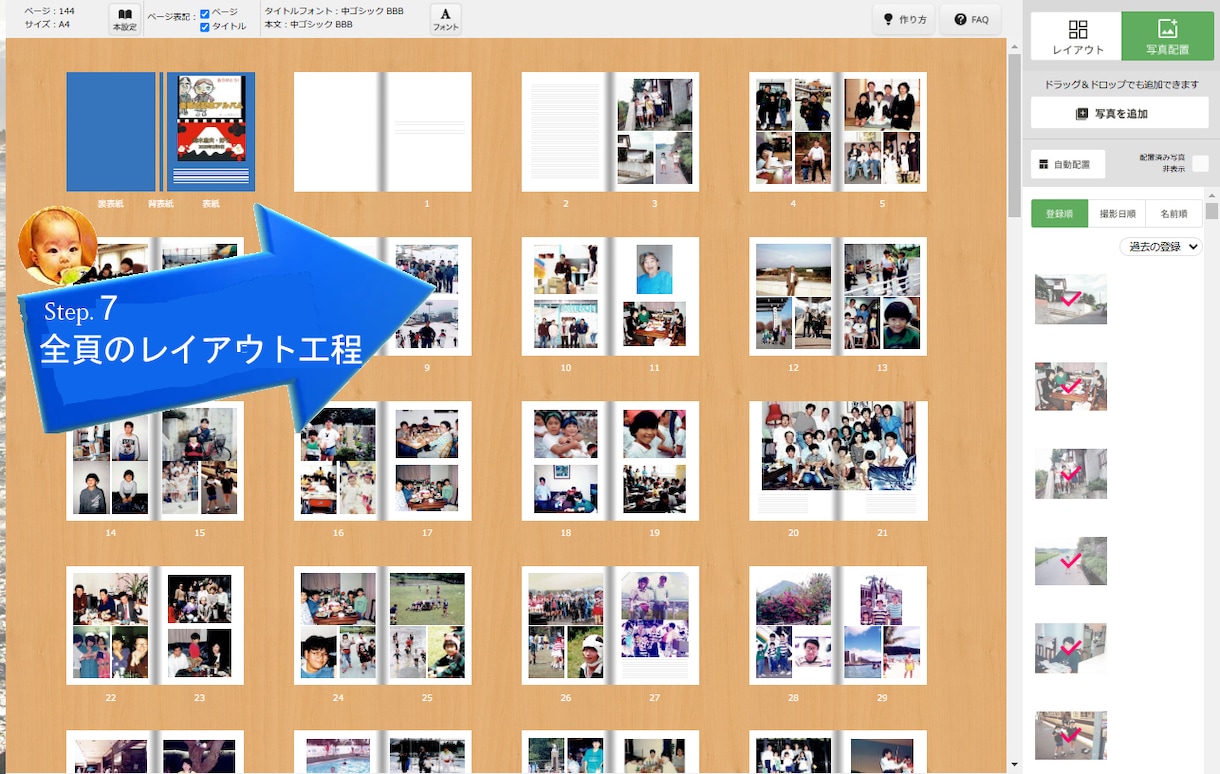Open page 17 thumbnail
This screenshot has width=1220, height=774.
tap(427, 461)
